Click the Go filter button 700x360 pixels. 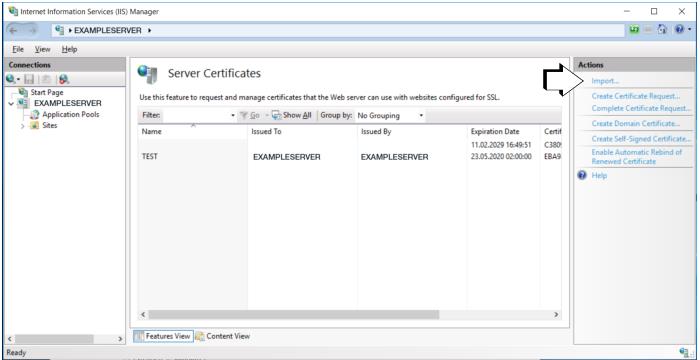pyautogui.click(x=250, y=116)
